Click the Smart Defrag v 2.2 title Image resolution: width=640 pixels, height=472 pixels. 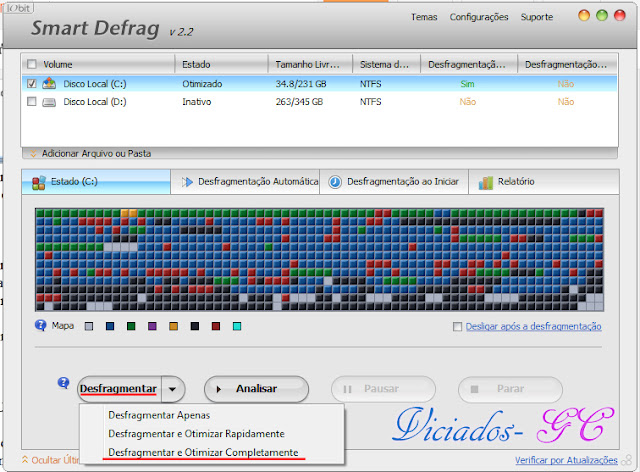pos(112,29)
